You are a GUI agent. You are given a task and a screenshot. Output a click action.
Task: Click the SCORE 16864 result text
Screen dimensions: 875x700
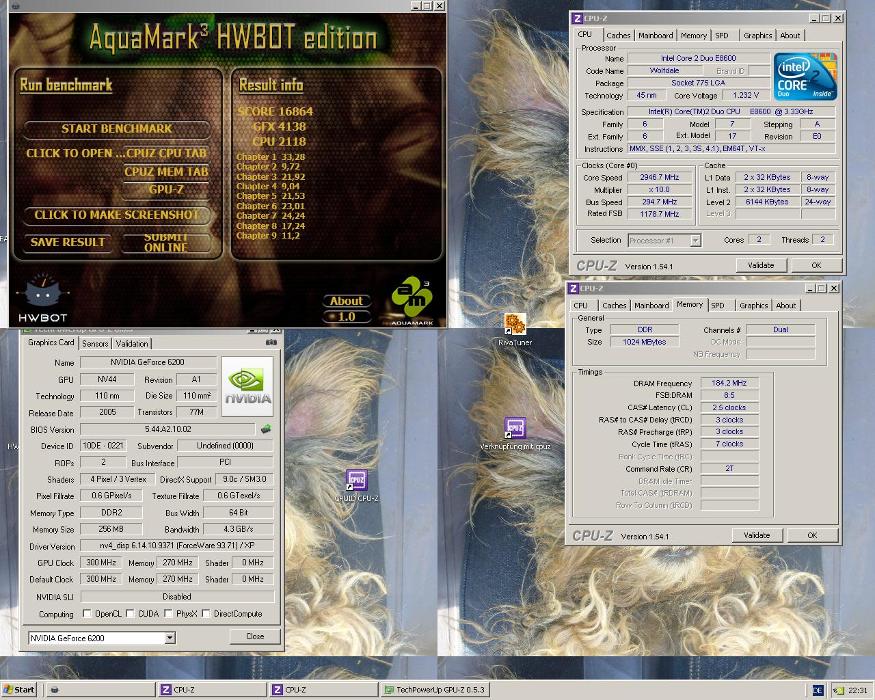[x=275, y=112]
